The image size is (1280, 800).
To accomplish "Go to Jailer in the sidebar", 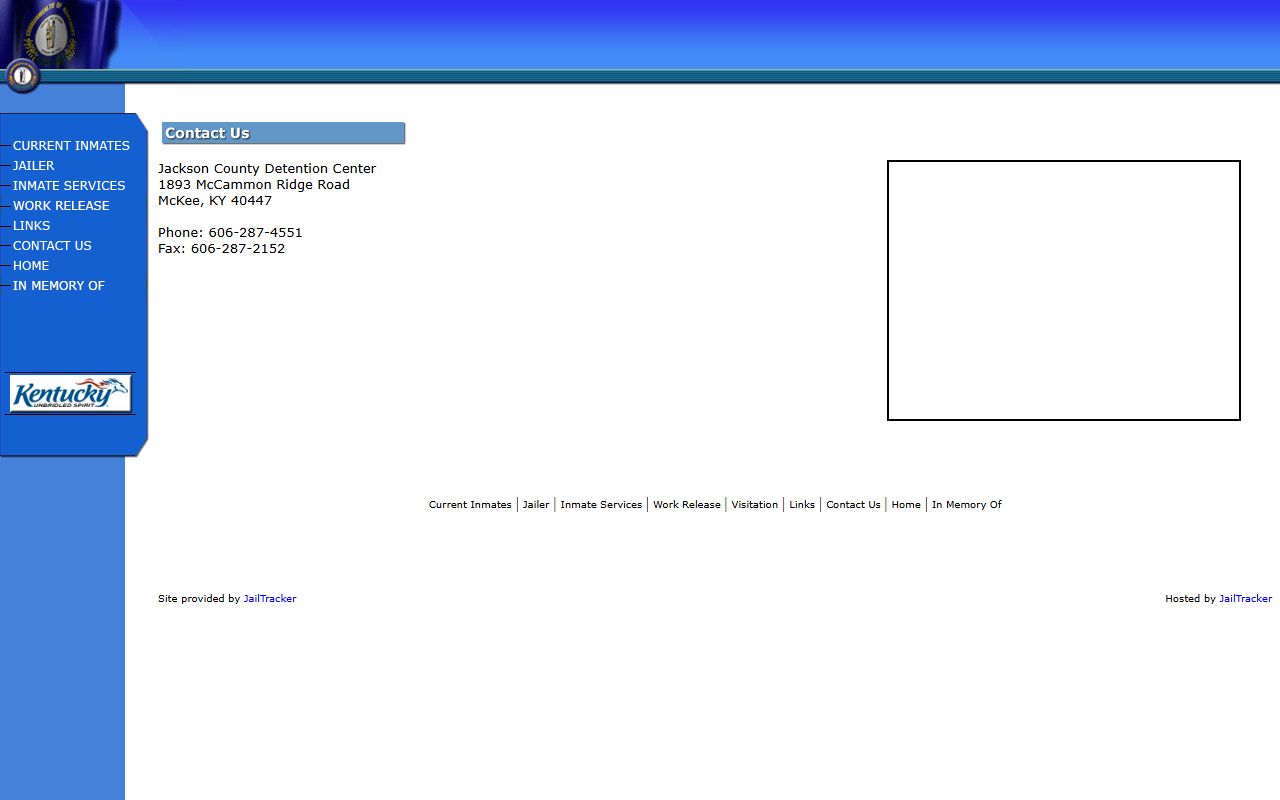I will pos(33,166).
